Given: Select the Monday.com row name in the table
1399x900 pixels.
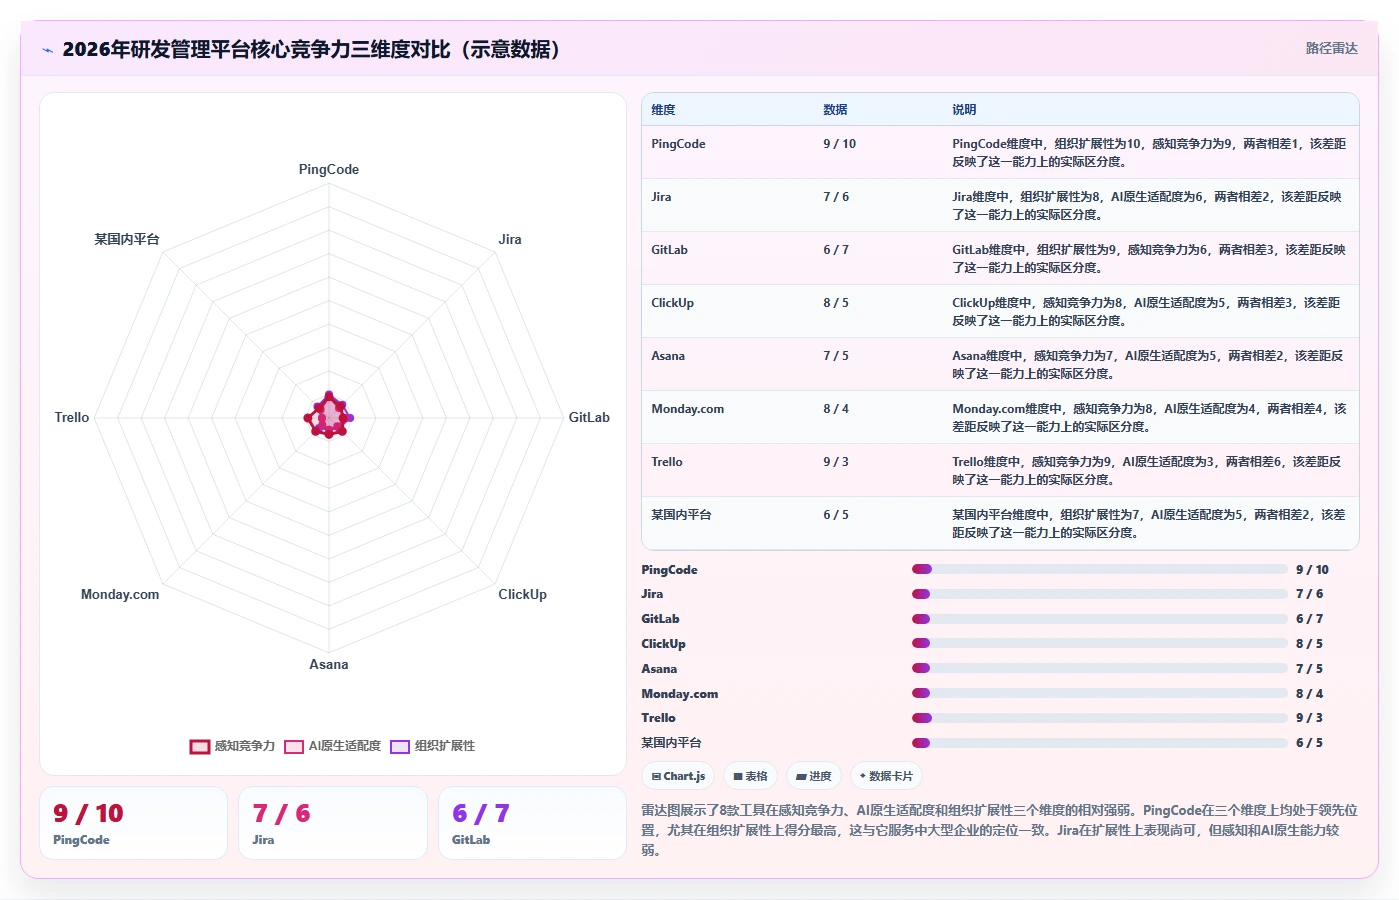Looking at the screenshot, I should (x=687, y=409).
